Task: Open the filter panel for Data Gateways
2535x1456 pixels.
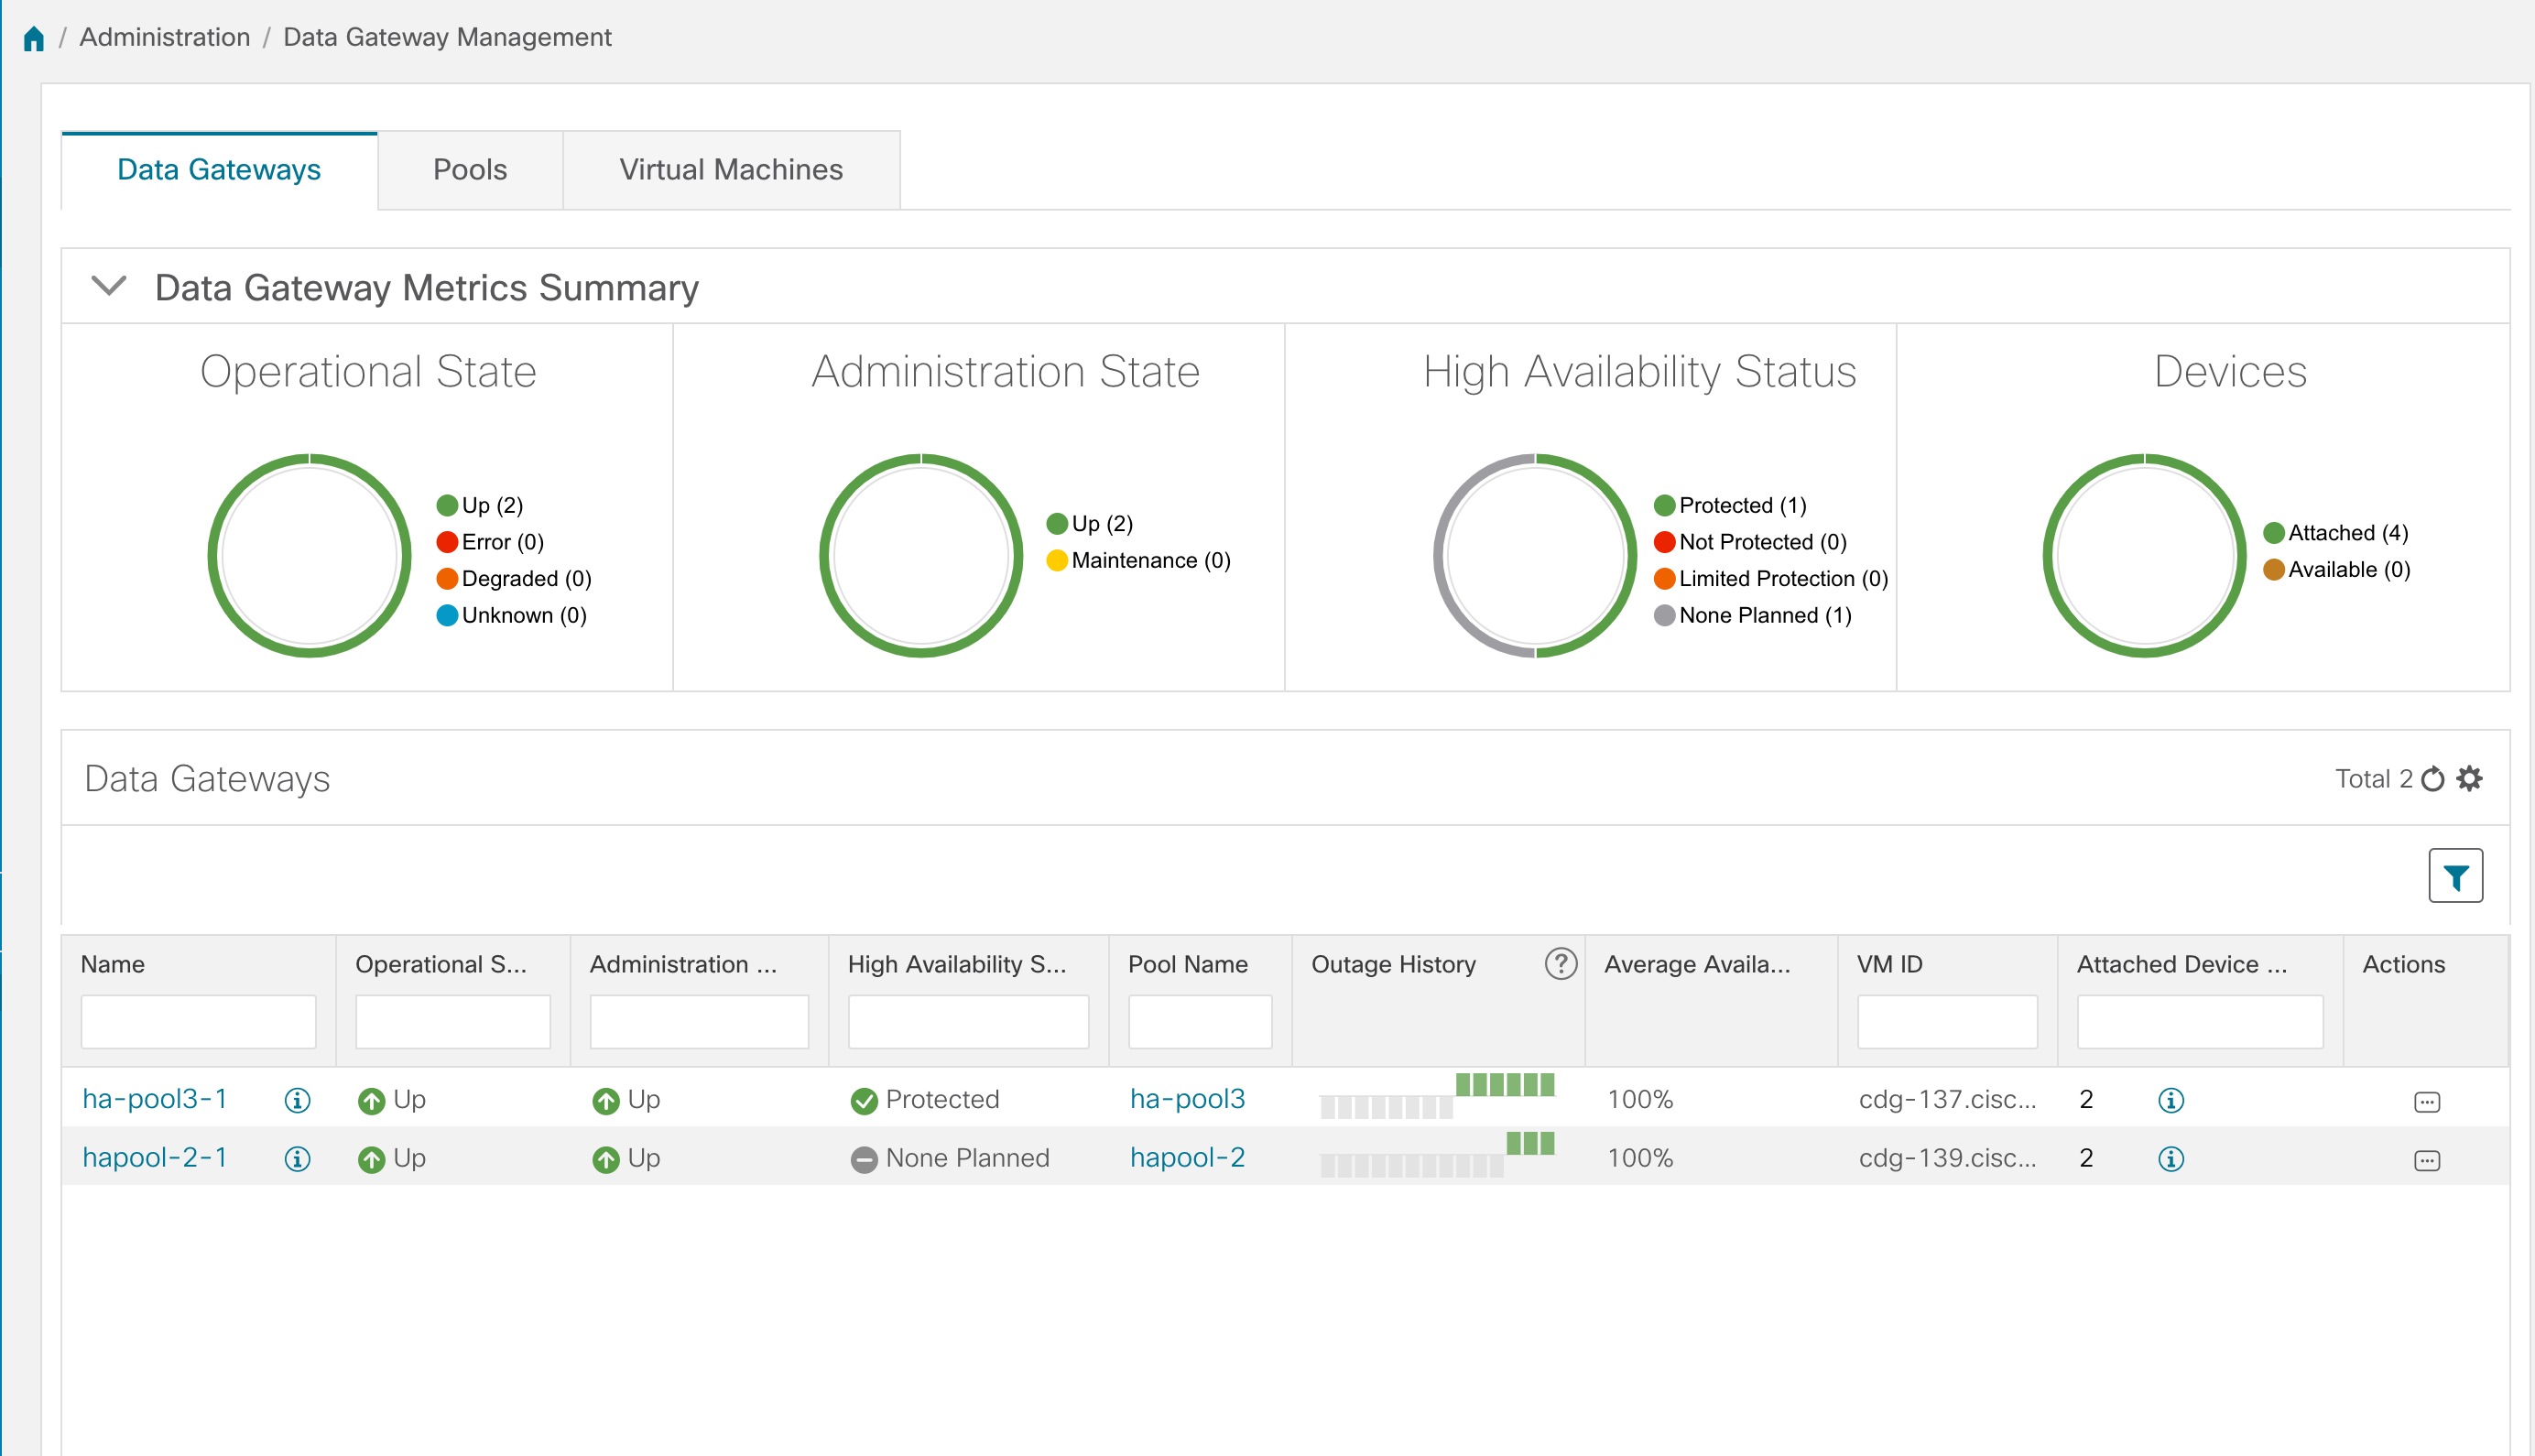Action: coord(2456,875)
